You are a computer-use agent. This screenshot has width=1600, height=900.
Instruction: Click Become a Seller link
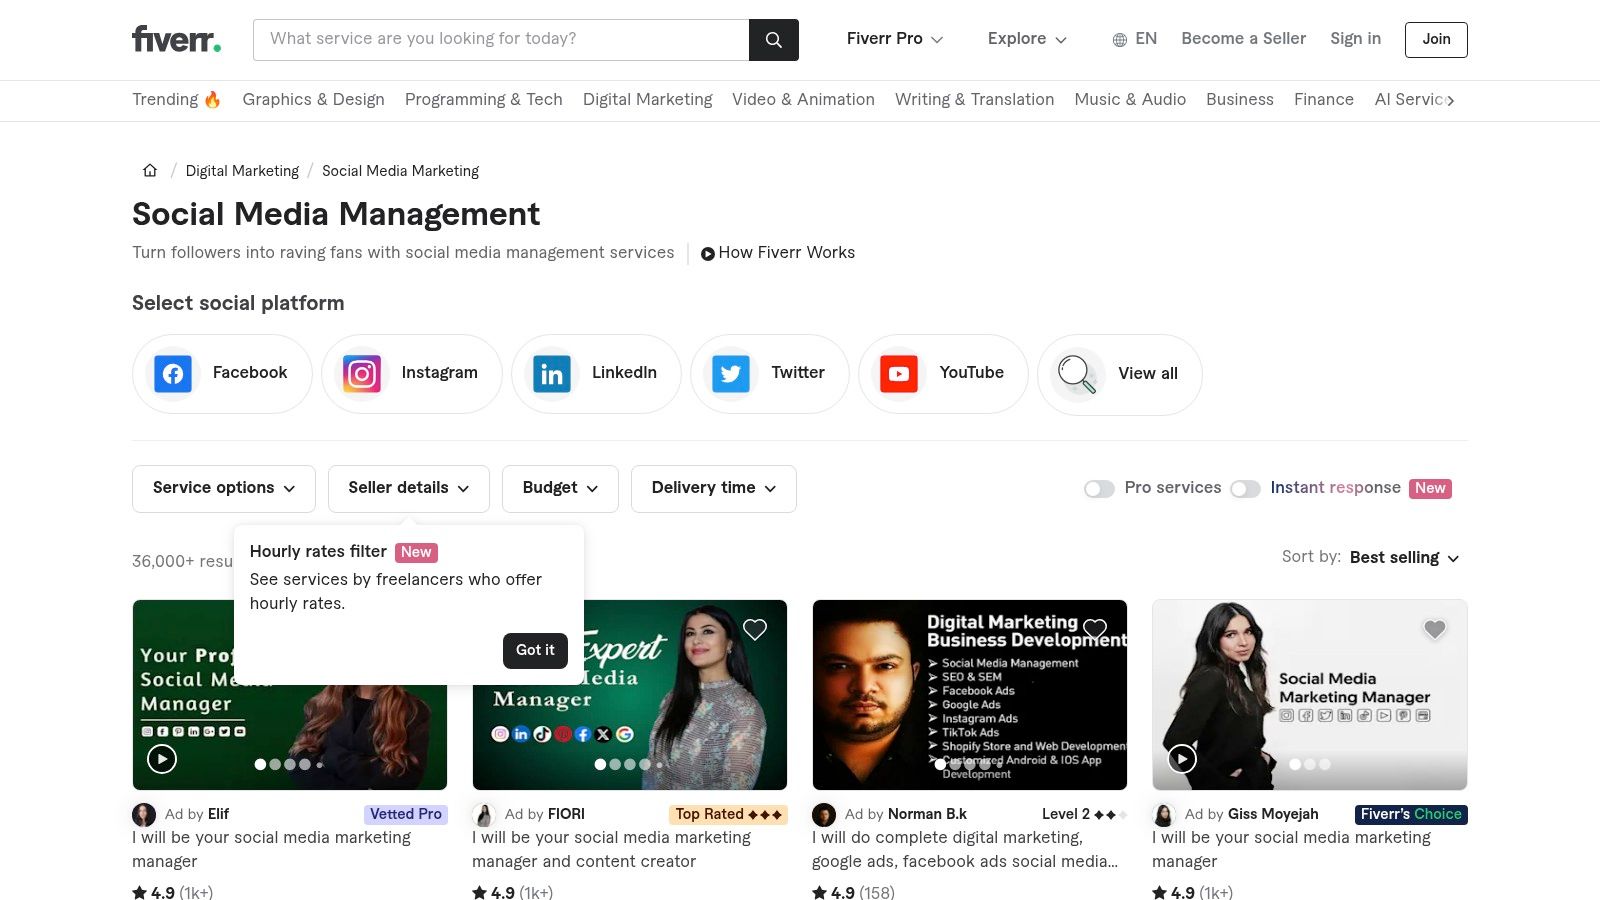click(x=1243, y=39)
